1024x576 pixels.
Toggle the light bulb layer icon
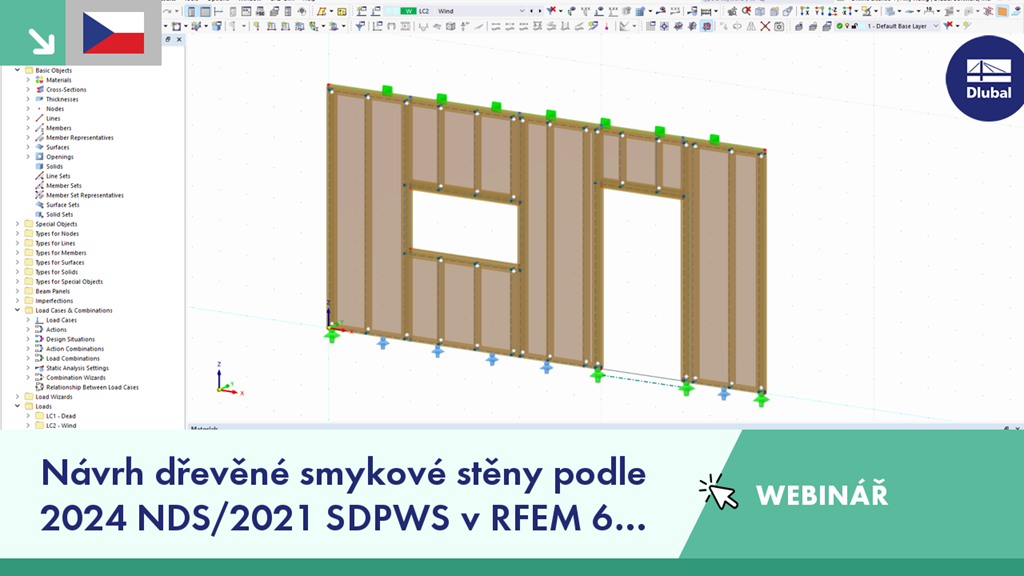tap(847, 26)
